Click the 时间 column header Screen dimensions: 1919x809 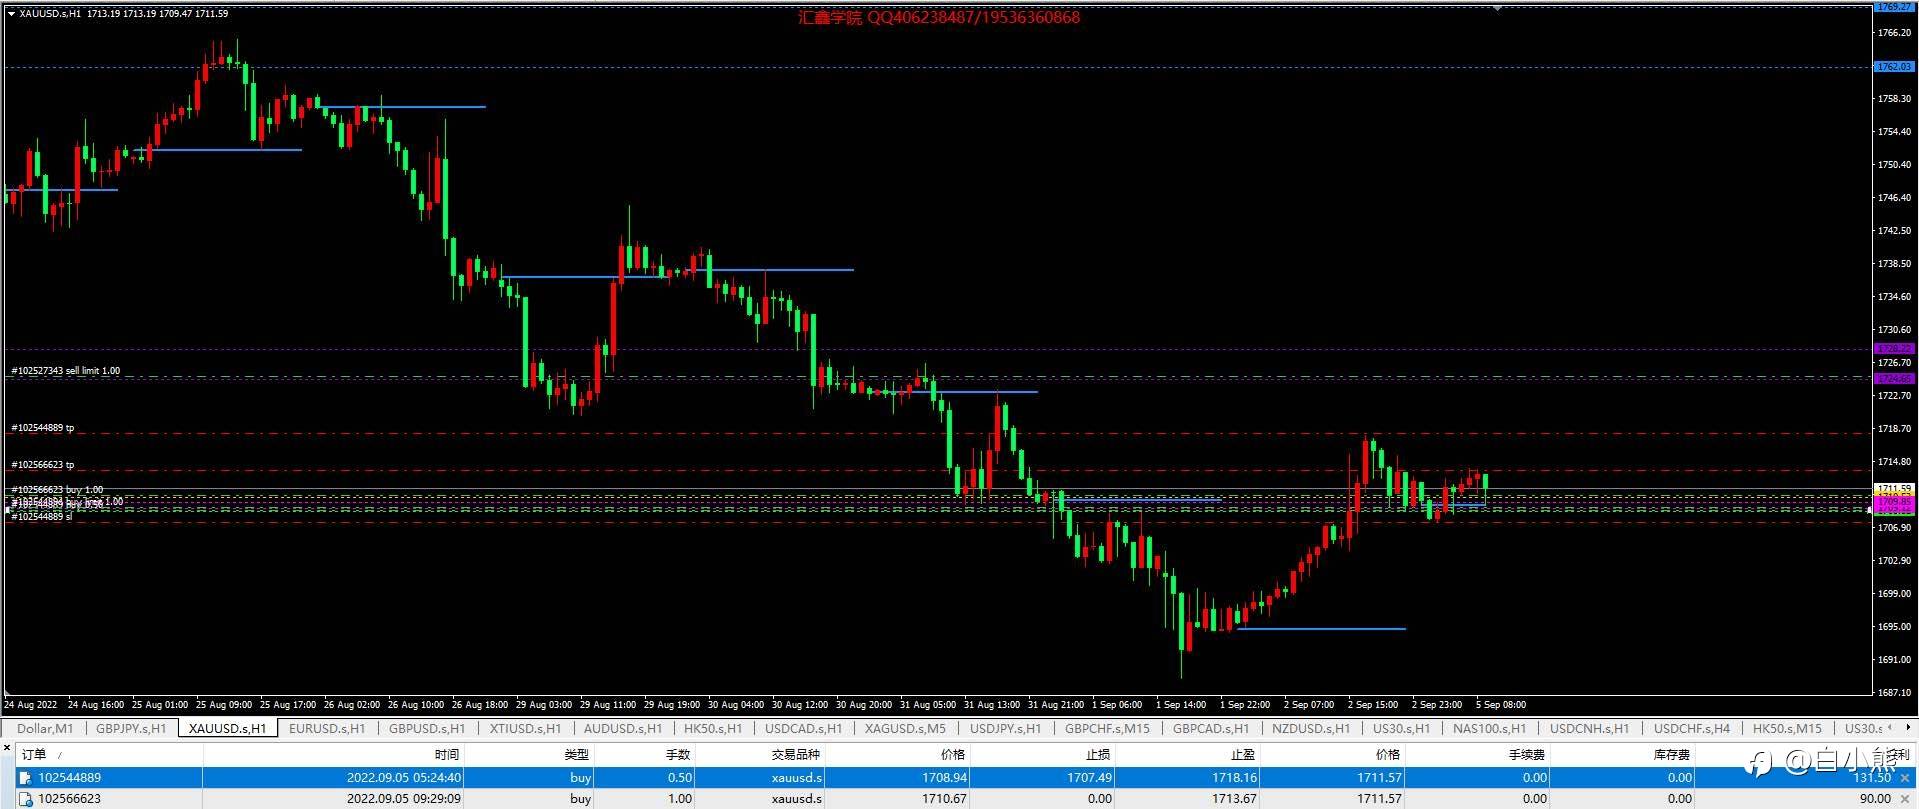point(446,755)
